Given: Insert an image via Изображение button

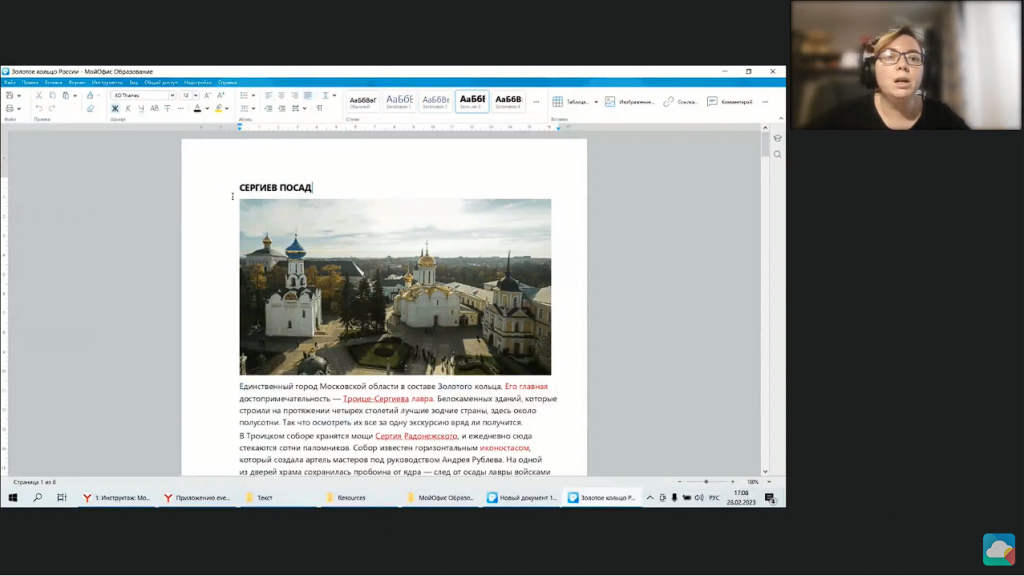Looking at the screenshot, I should click(629, 102).
